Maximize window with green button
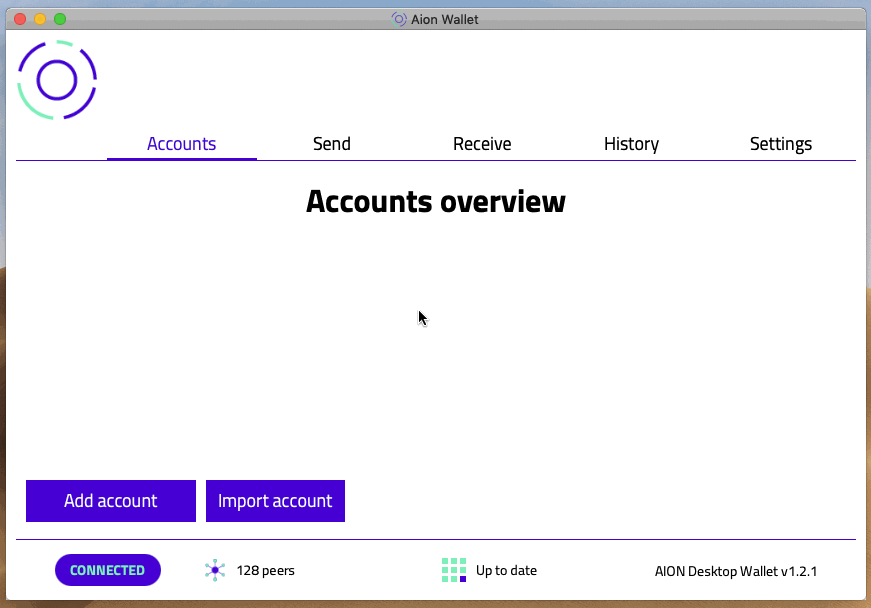This screenshot has height=608, width=871. (x=60, y=19)
